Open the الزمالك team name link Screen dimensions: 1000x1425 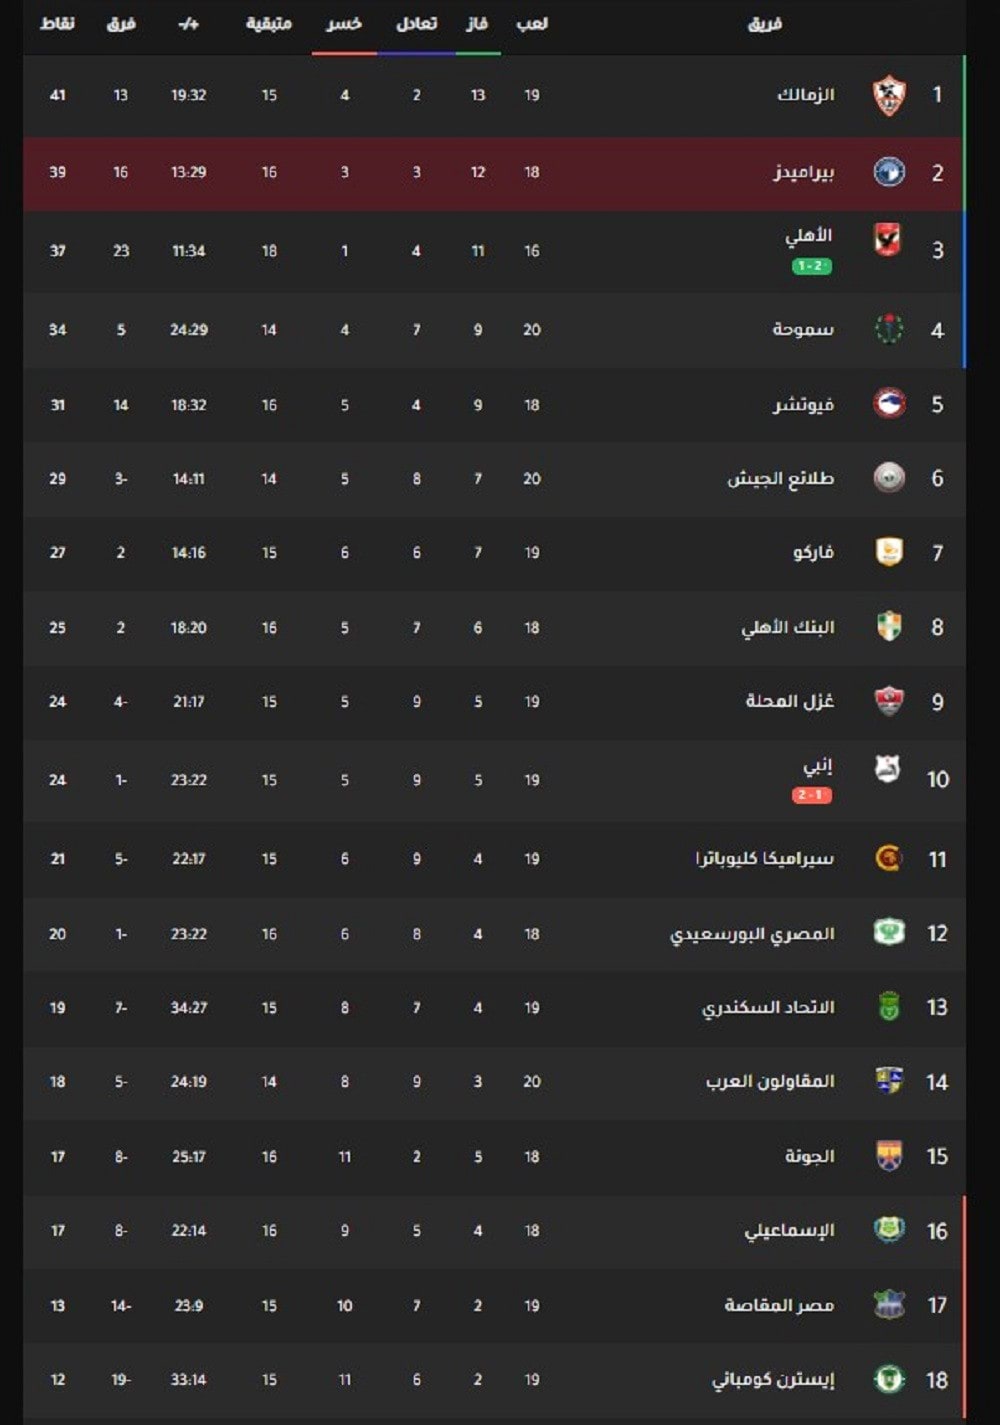tap(805, 95)
